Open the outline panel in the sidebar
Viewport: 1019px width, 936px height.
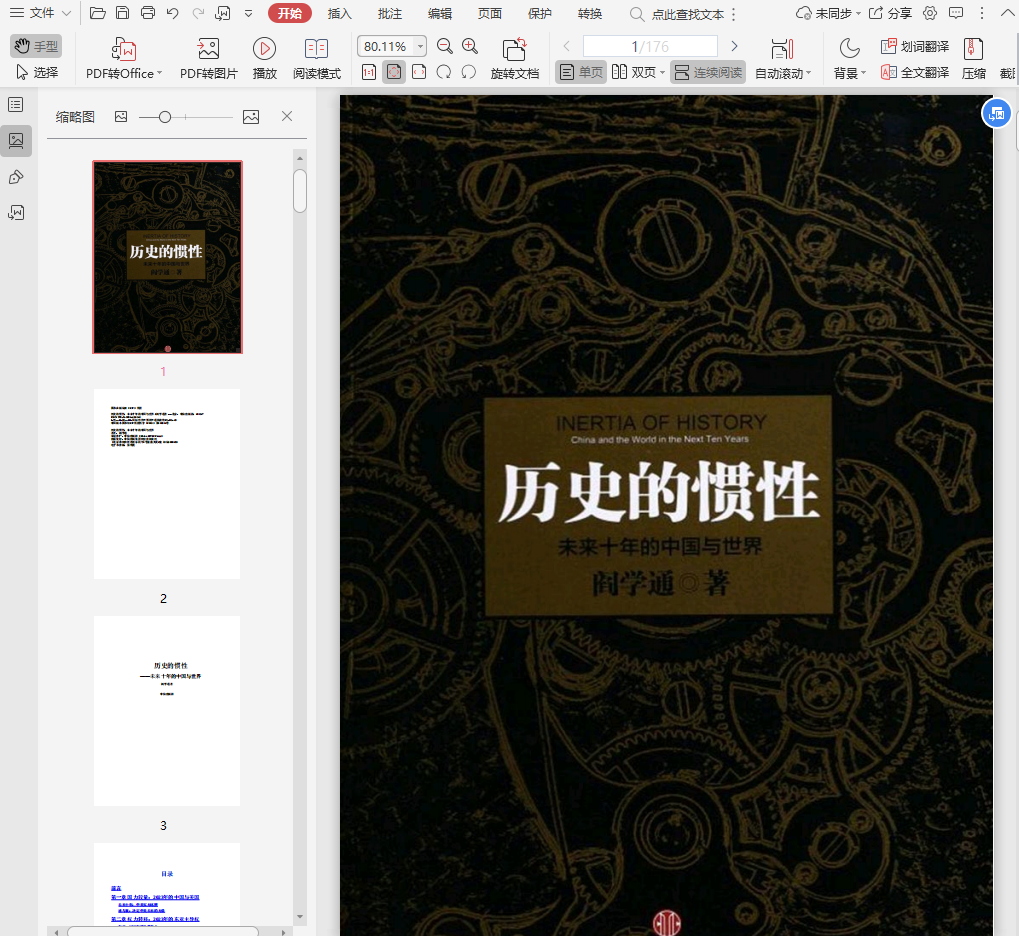[16, 105]
